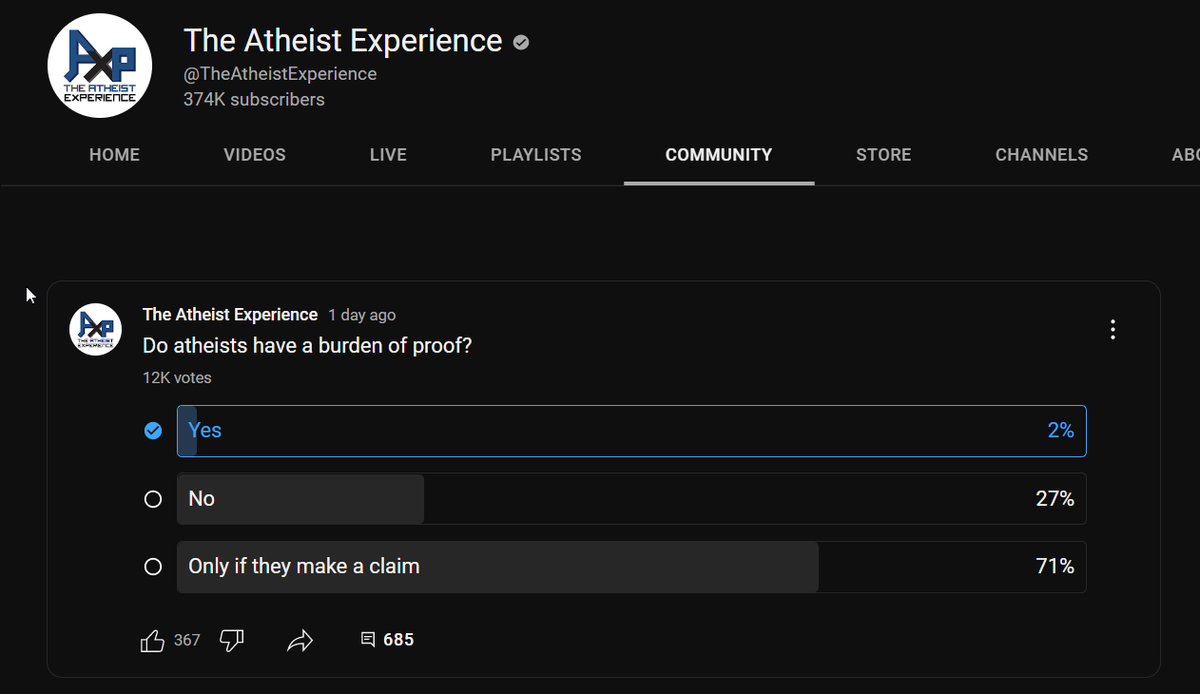Click the '12K votes' label
This screenshot has height=694, width=1200.
coord(176,377)
